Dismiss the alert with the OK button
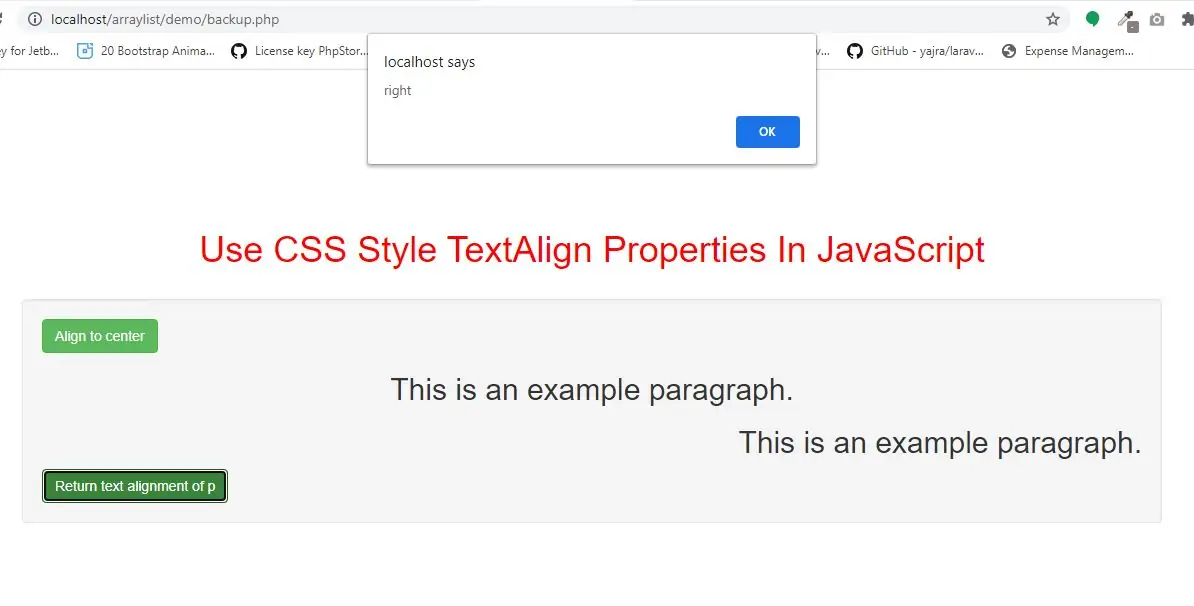Screen dimensions: 1194x606 [x=768, y=132]
